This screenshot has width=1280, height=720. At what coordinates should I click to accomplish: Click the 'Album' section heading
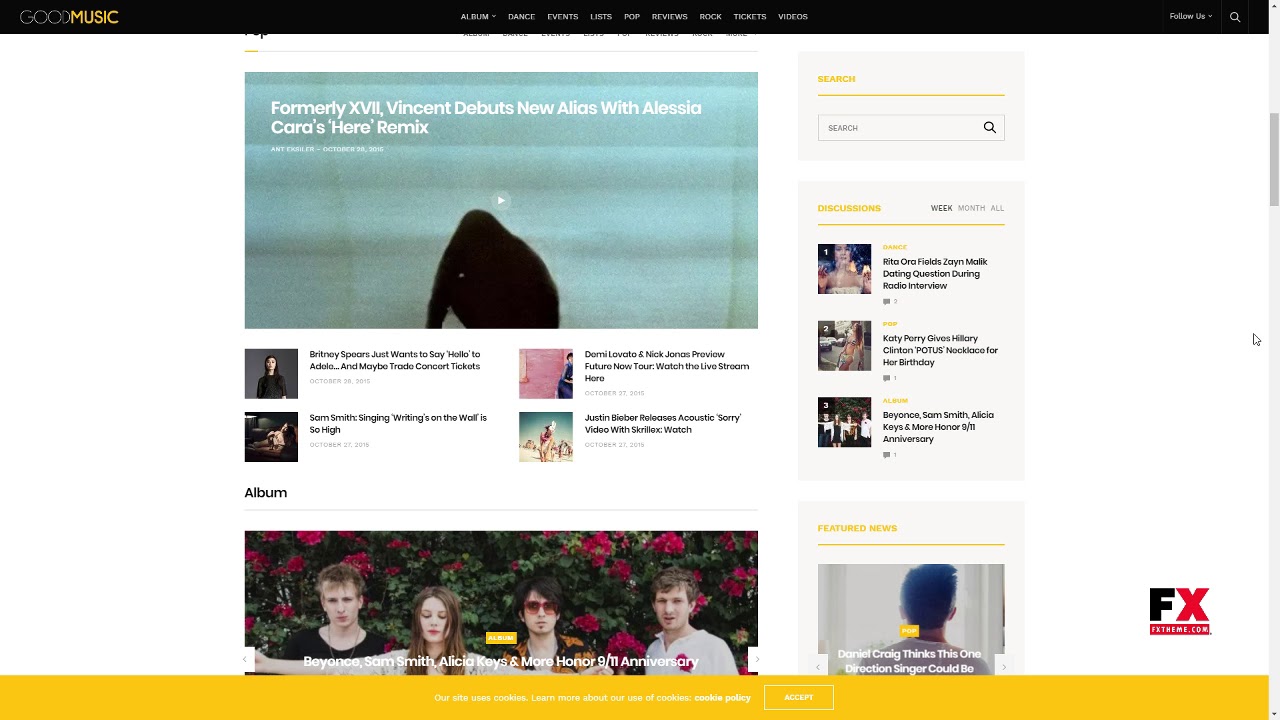point(266,493)
